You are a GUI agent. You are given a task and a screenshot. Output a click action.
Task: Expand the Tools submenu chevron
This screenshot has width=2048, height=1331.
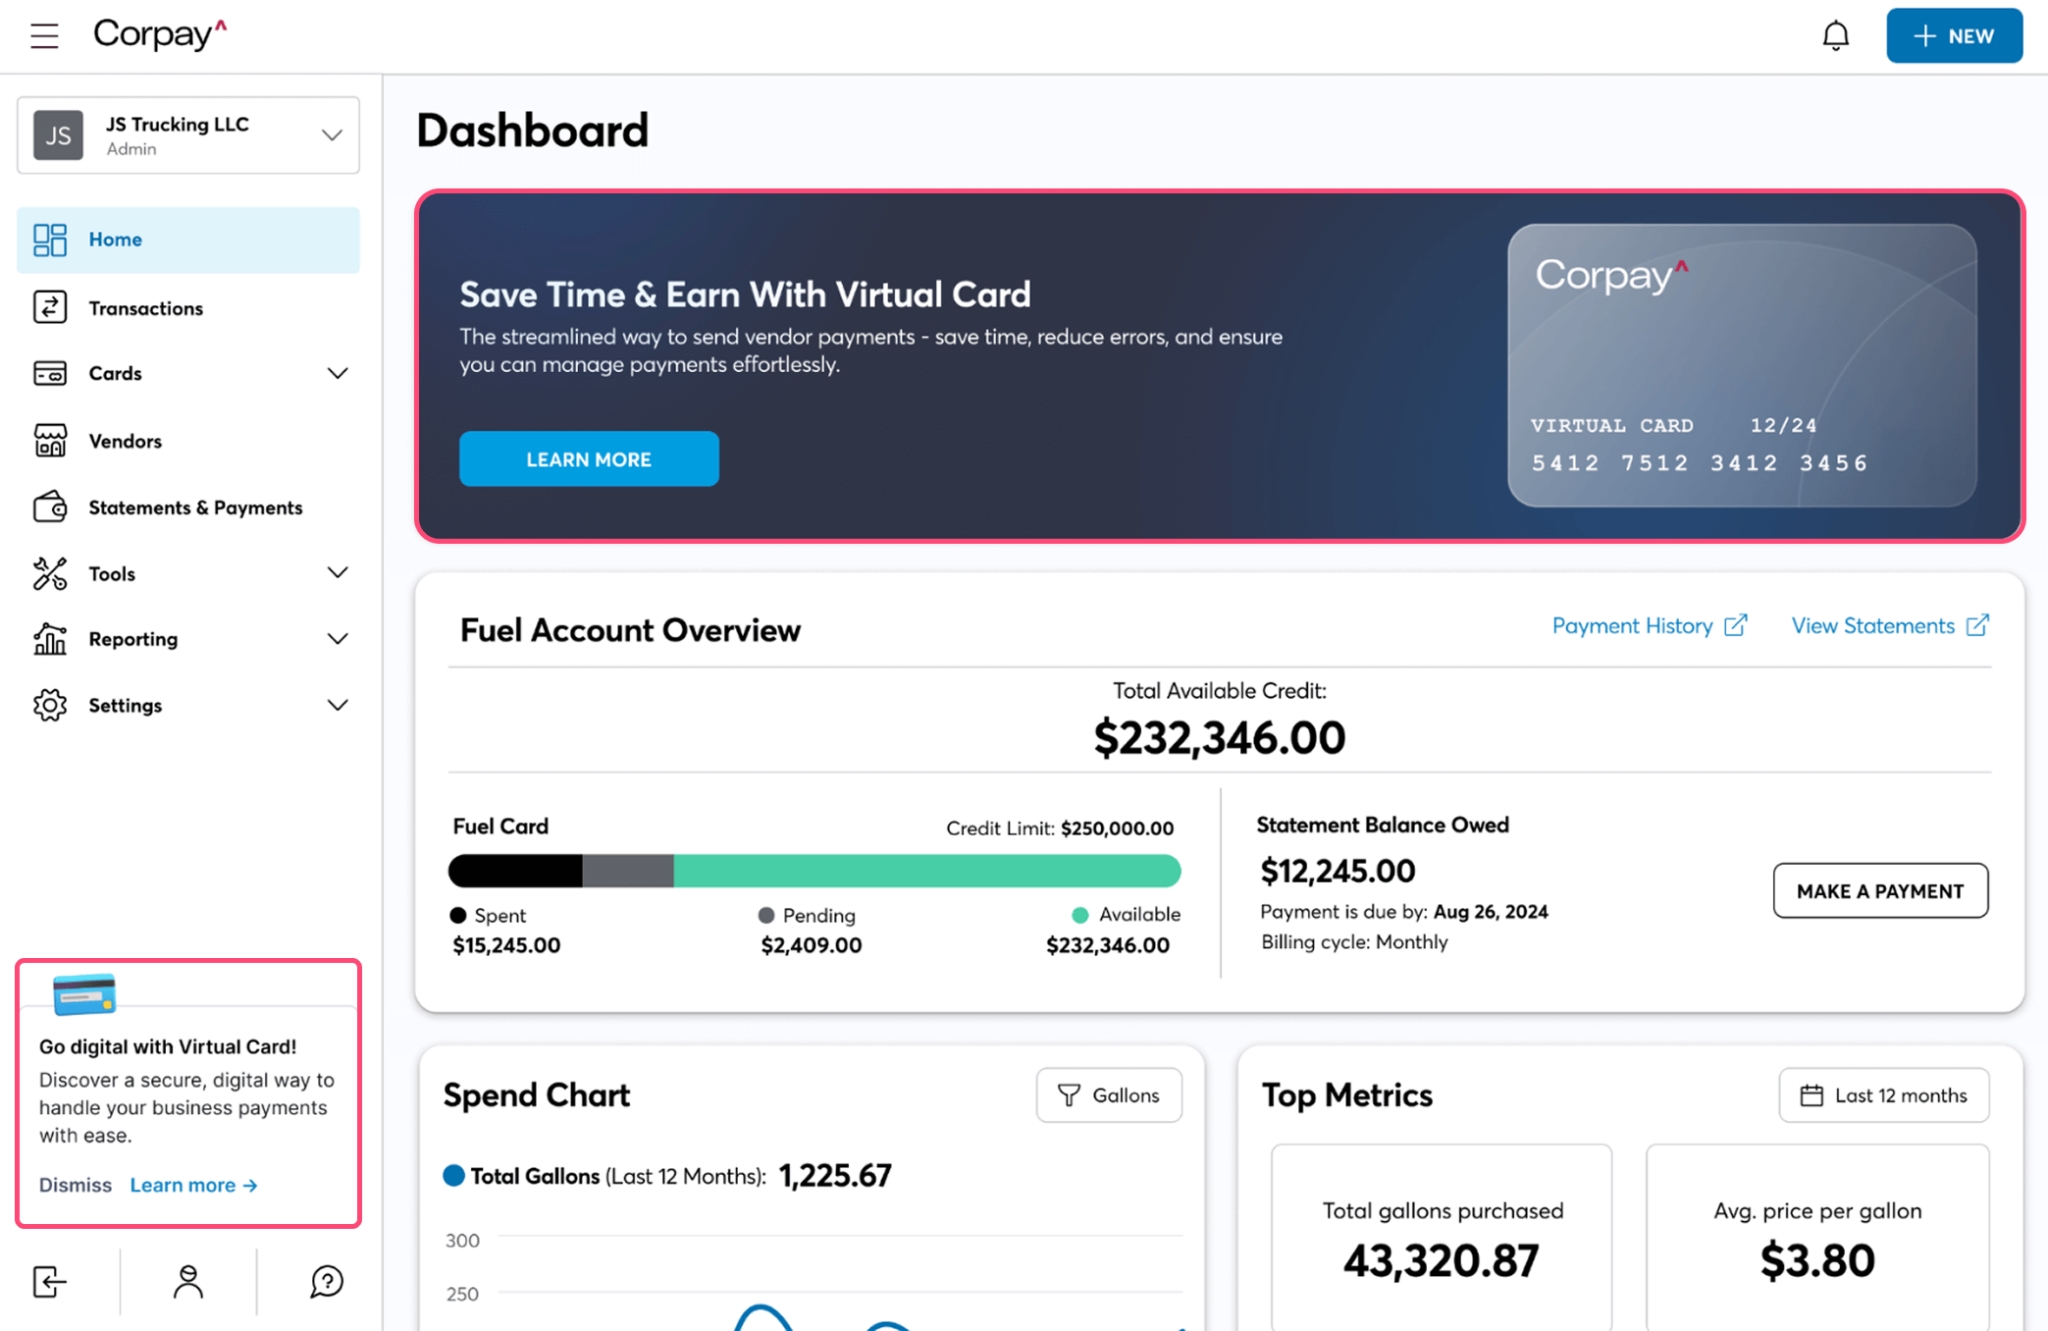coord(338,573)
